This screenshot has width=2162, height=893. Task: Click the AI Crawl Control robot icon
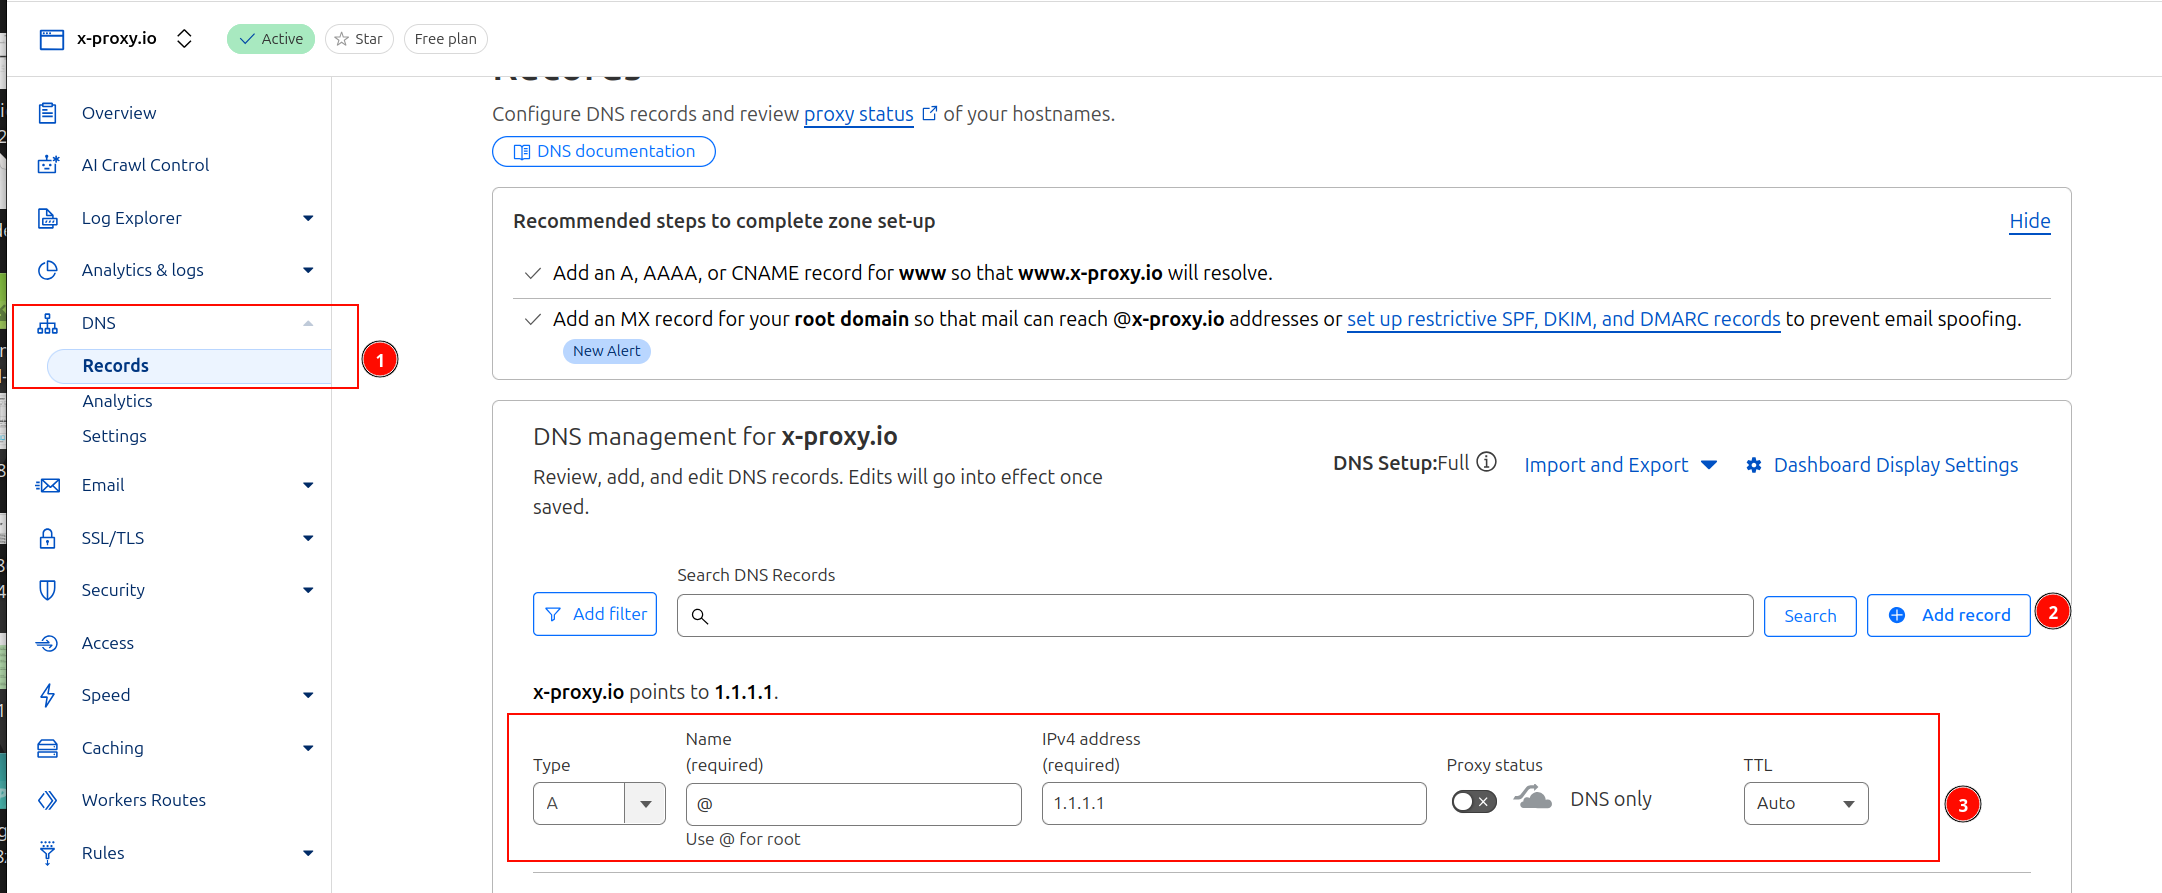(47, 165)
